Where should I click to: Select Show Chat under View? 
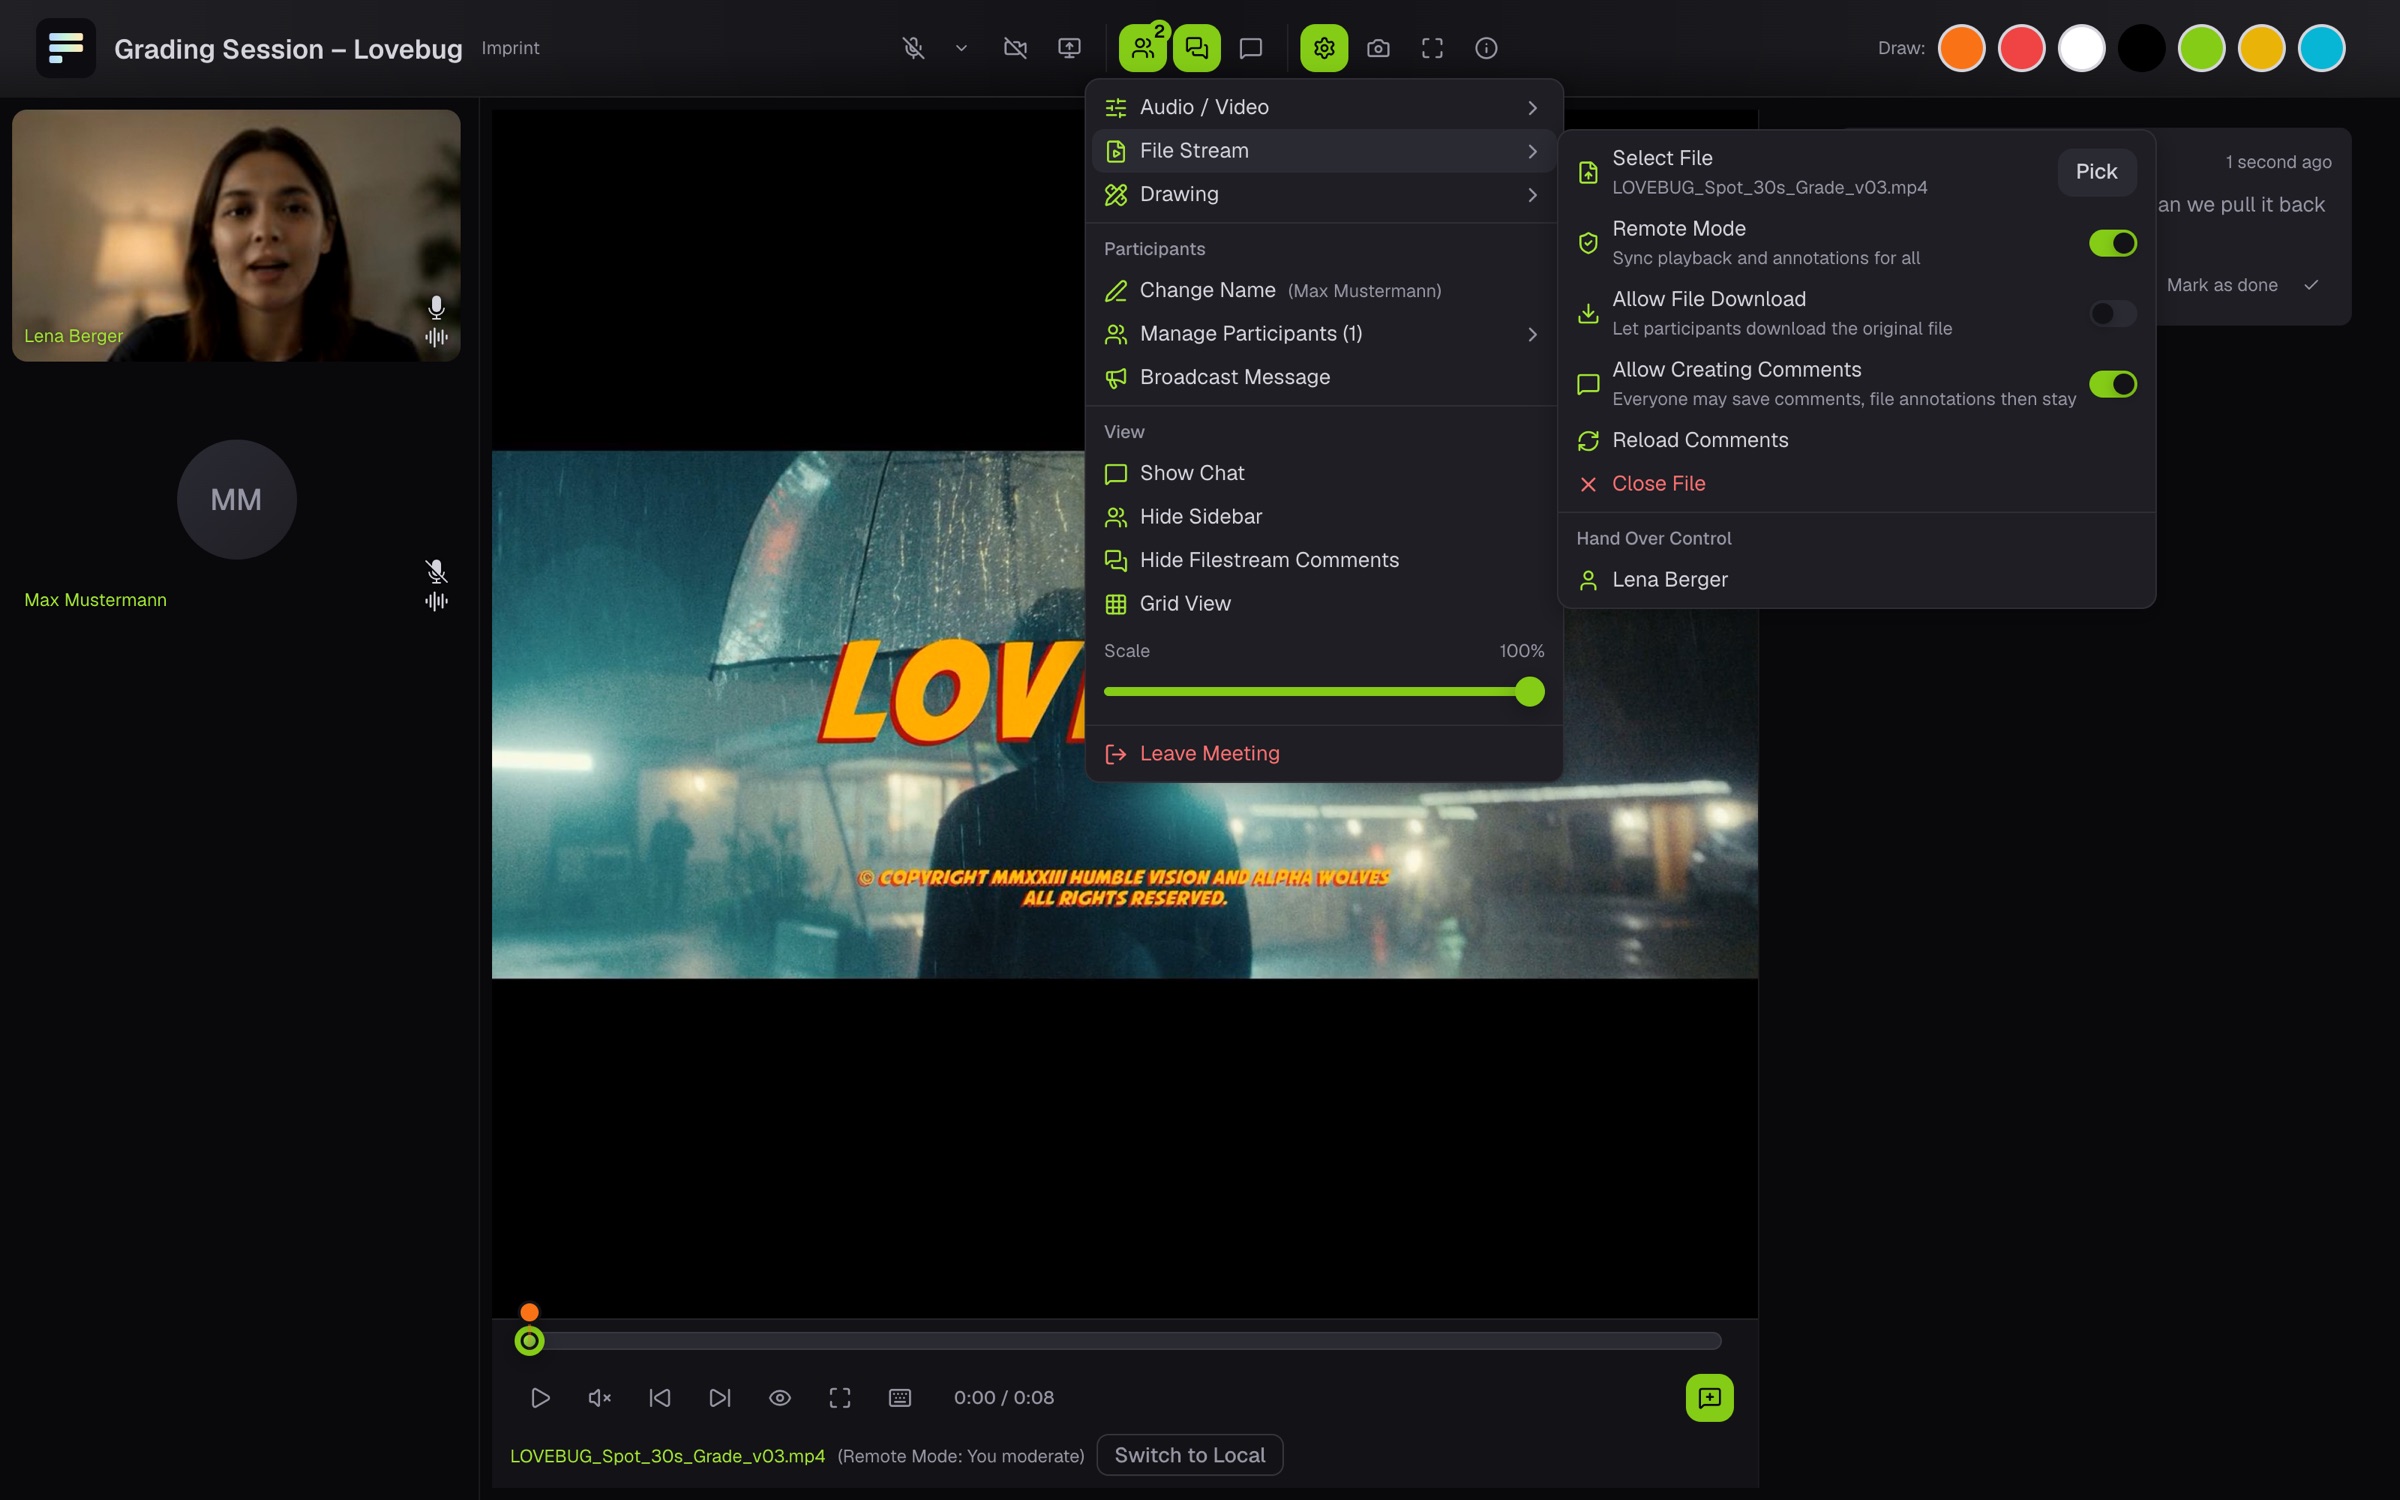1323,473
